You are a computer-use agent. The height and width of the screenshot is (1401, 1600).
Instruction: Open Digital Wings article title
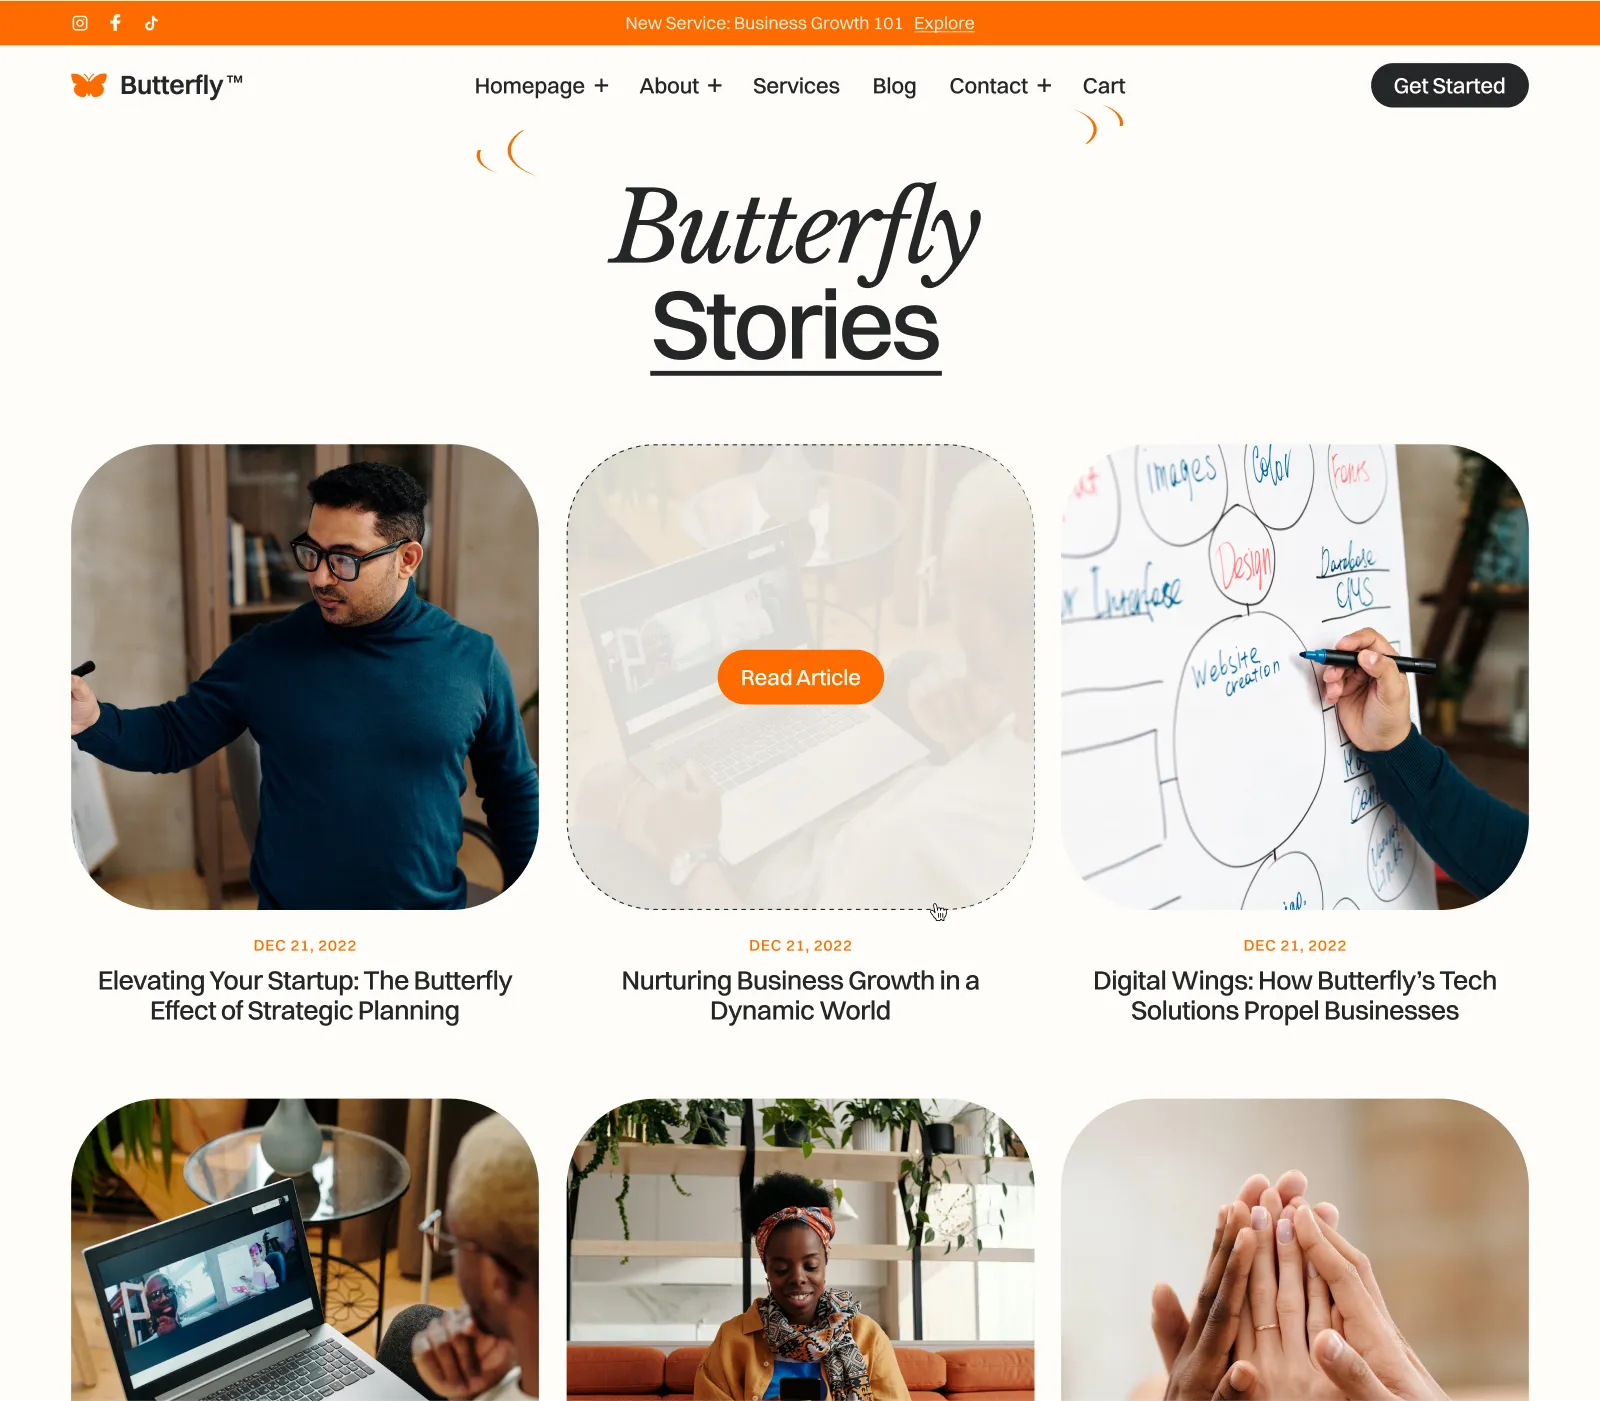point(1295,996)
